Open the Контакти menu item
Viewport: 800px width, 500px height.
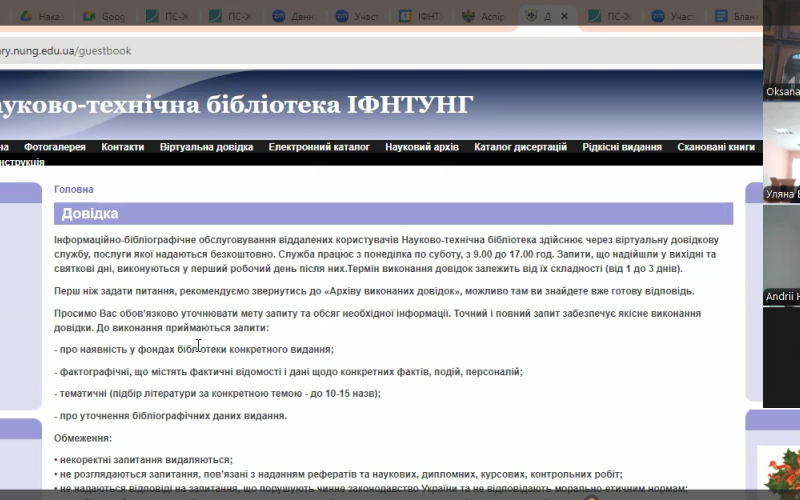(122, 147)
